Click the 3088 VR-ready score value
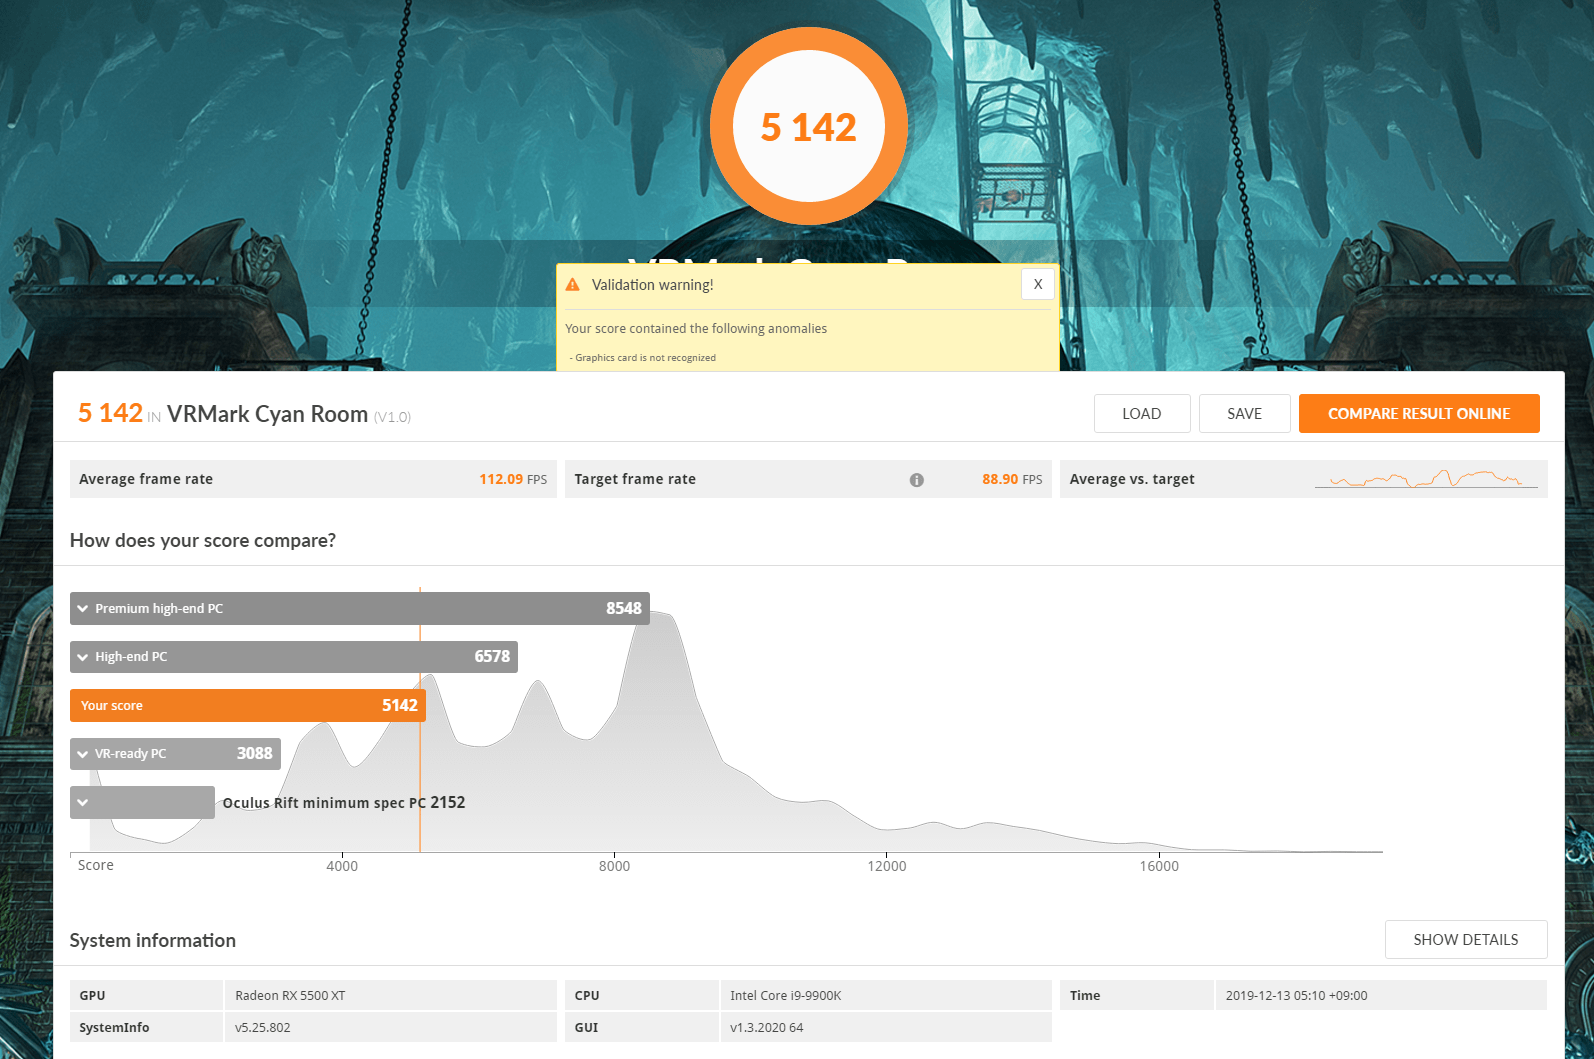 (x=254, y=753)
